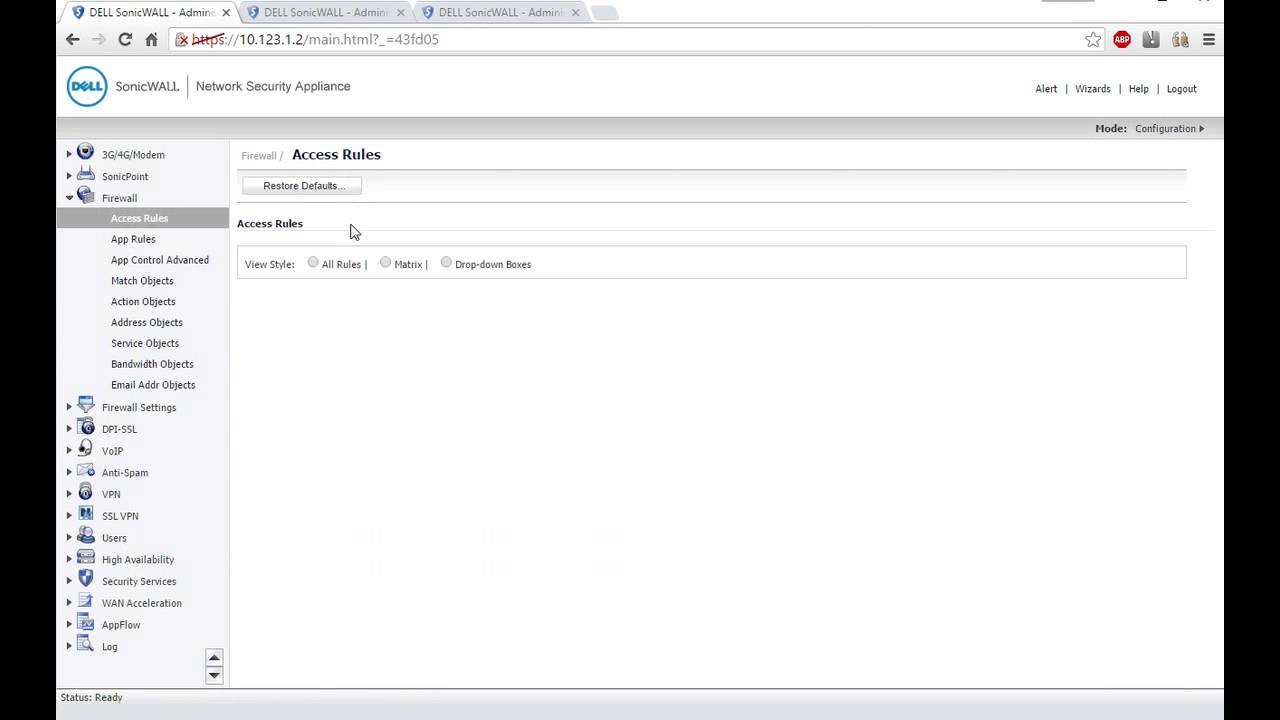Open the Alert link
1280x720 pixels.
(1046, 89)
